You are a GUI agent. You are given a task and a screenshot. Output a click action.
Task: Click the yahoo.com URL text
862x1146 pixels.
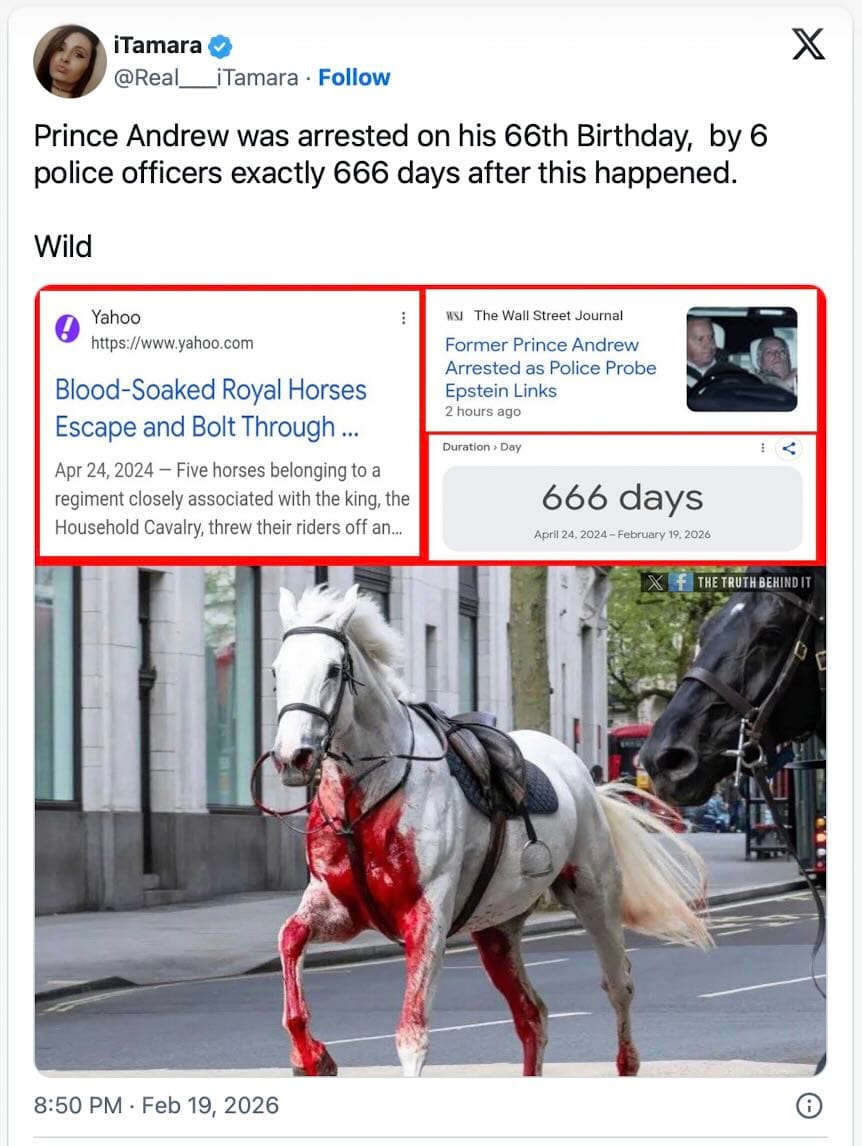(172, 343)
